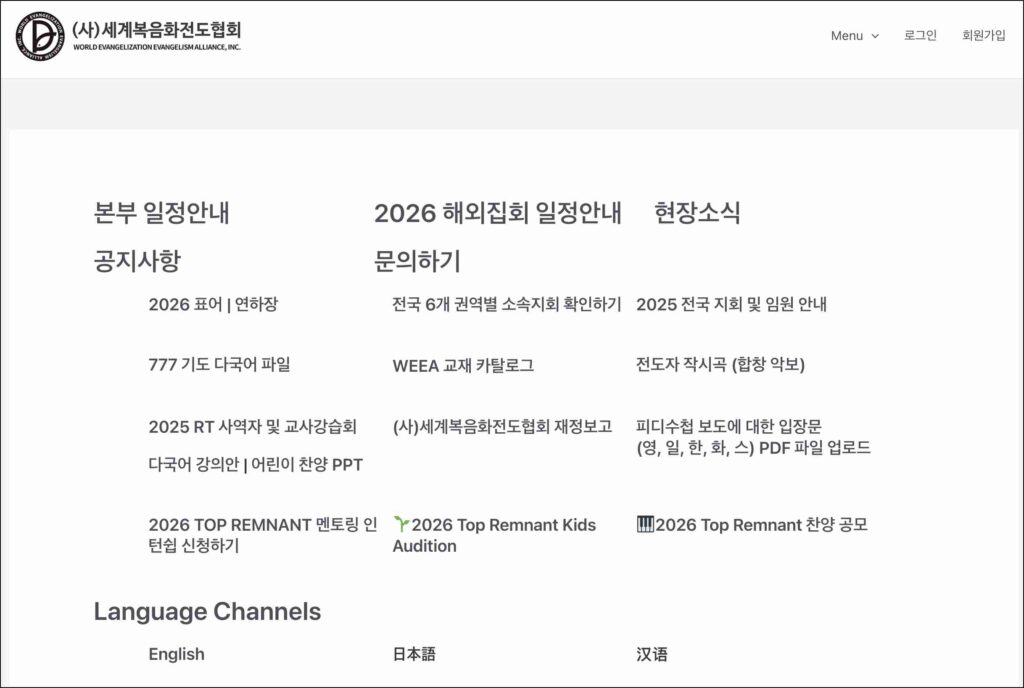View 현장소식 field news
This screenshot has height=688, width=1024.
[x=697, y=213]
